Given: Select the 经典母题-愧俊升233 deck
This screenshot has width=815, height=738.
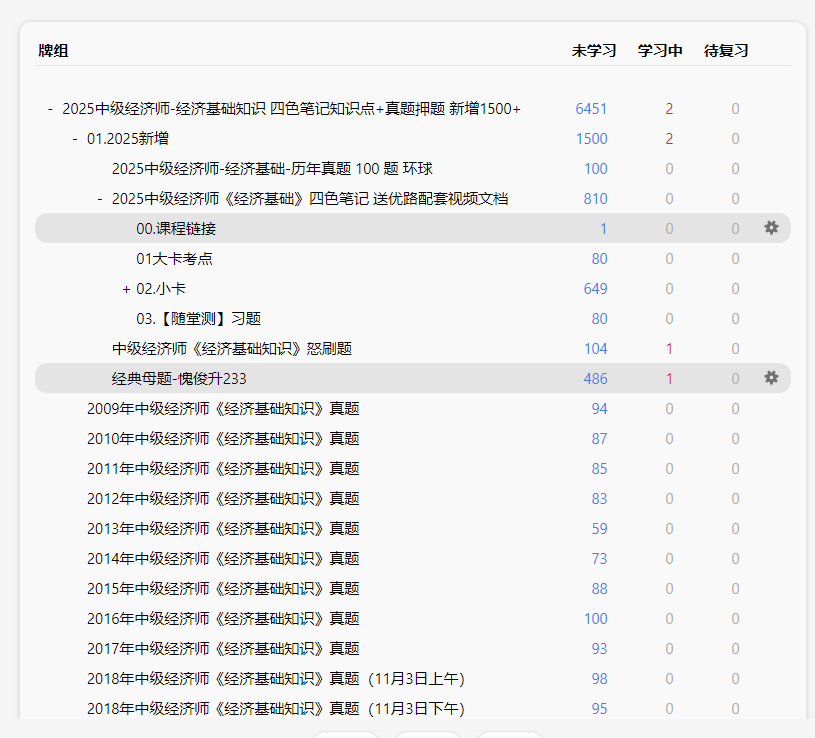Looking at the screenshot, I should point(179,379).
